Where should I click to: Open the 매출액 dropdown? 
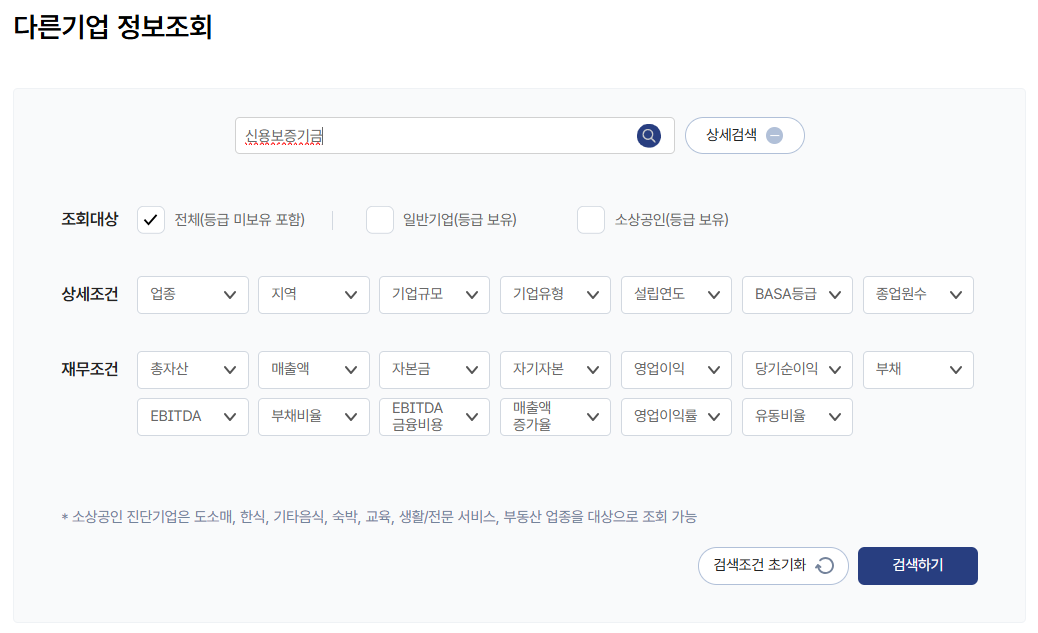click(313, 369)
